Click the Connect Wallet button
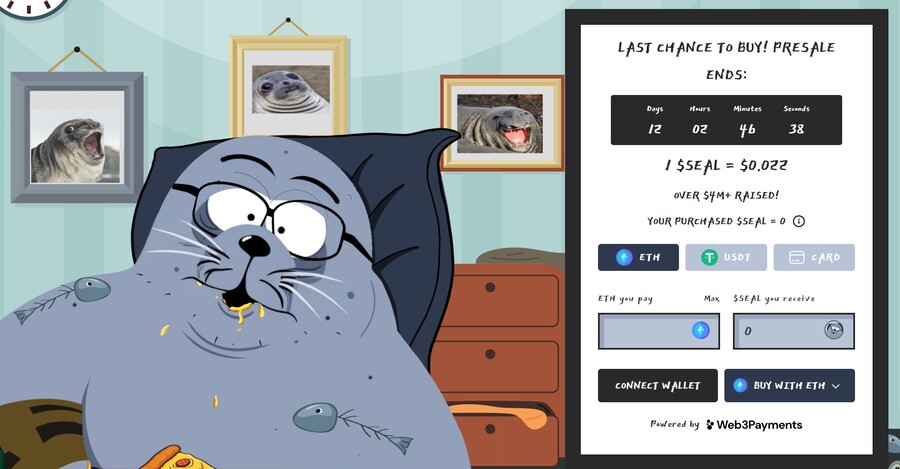This screenshot has width=900, height=469. (x=658, y=385)
